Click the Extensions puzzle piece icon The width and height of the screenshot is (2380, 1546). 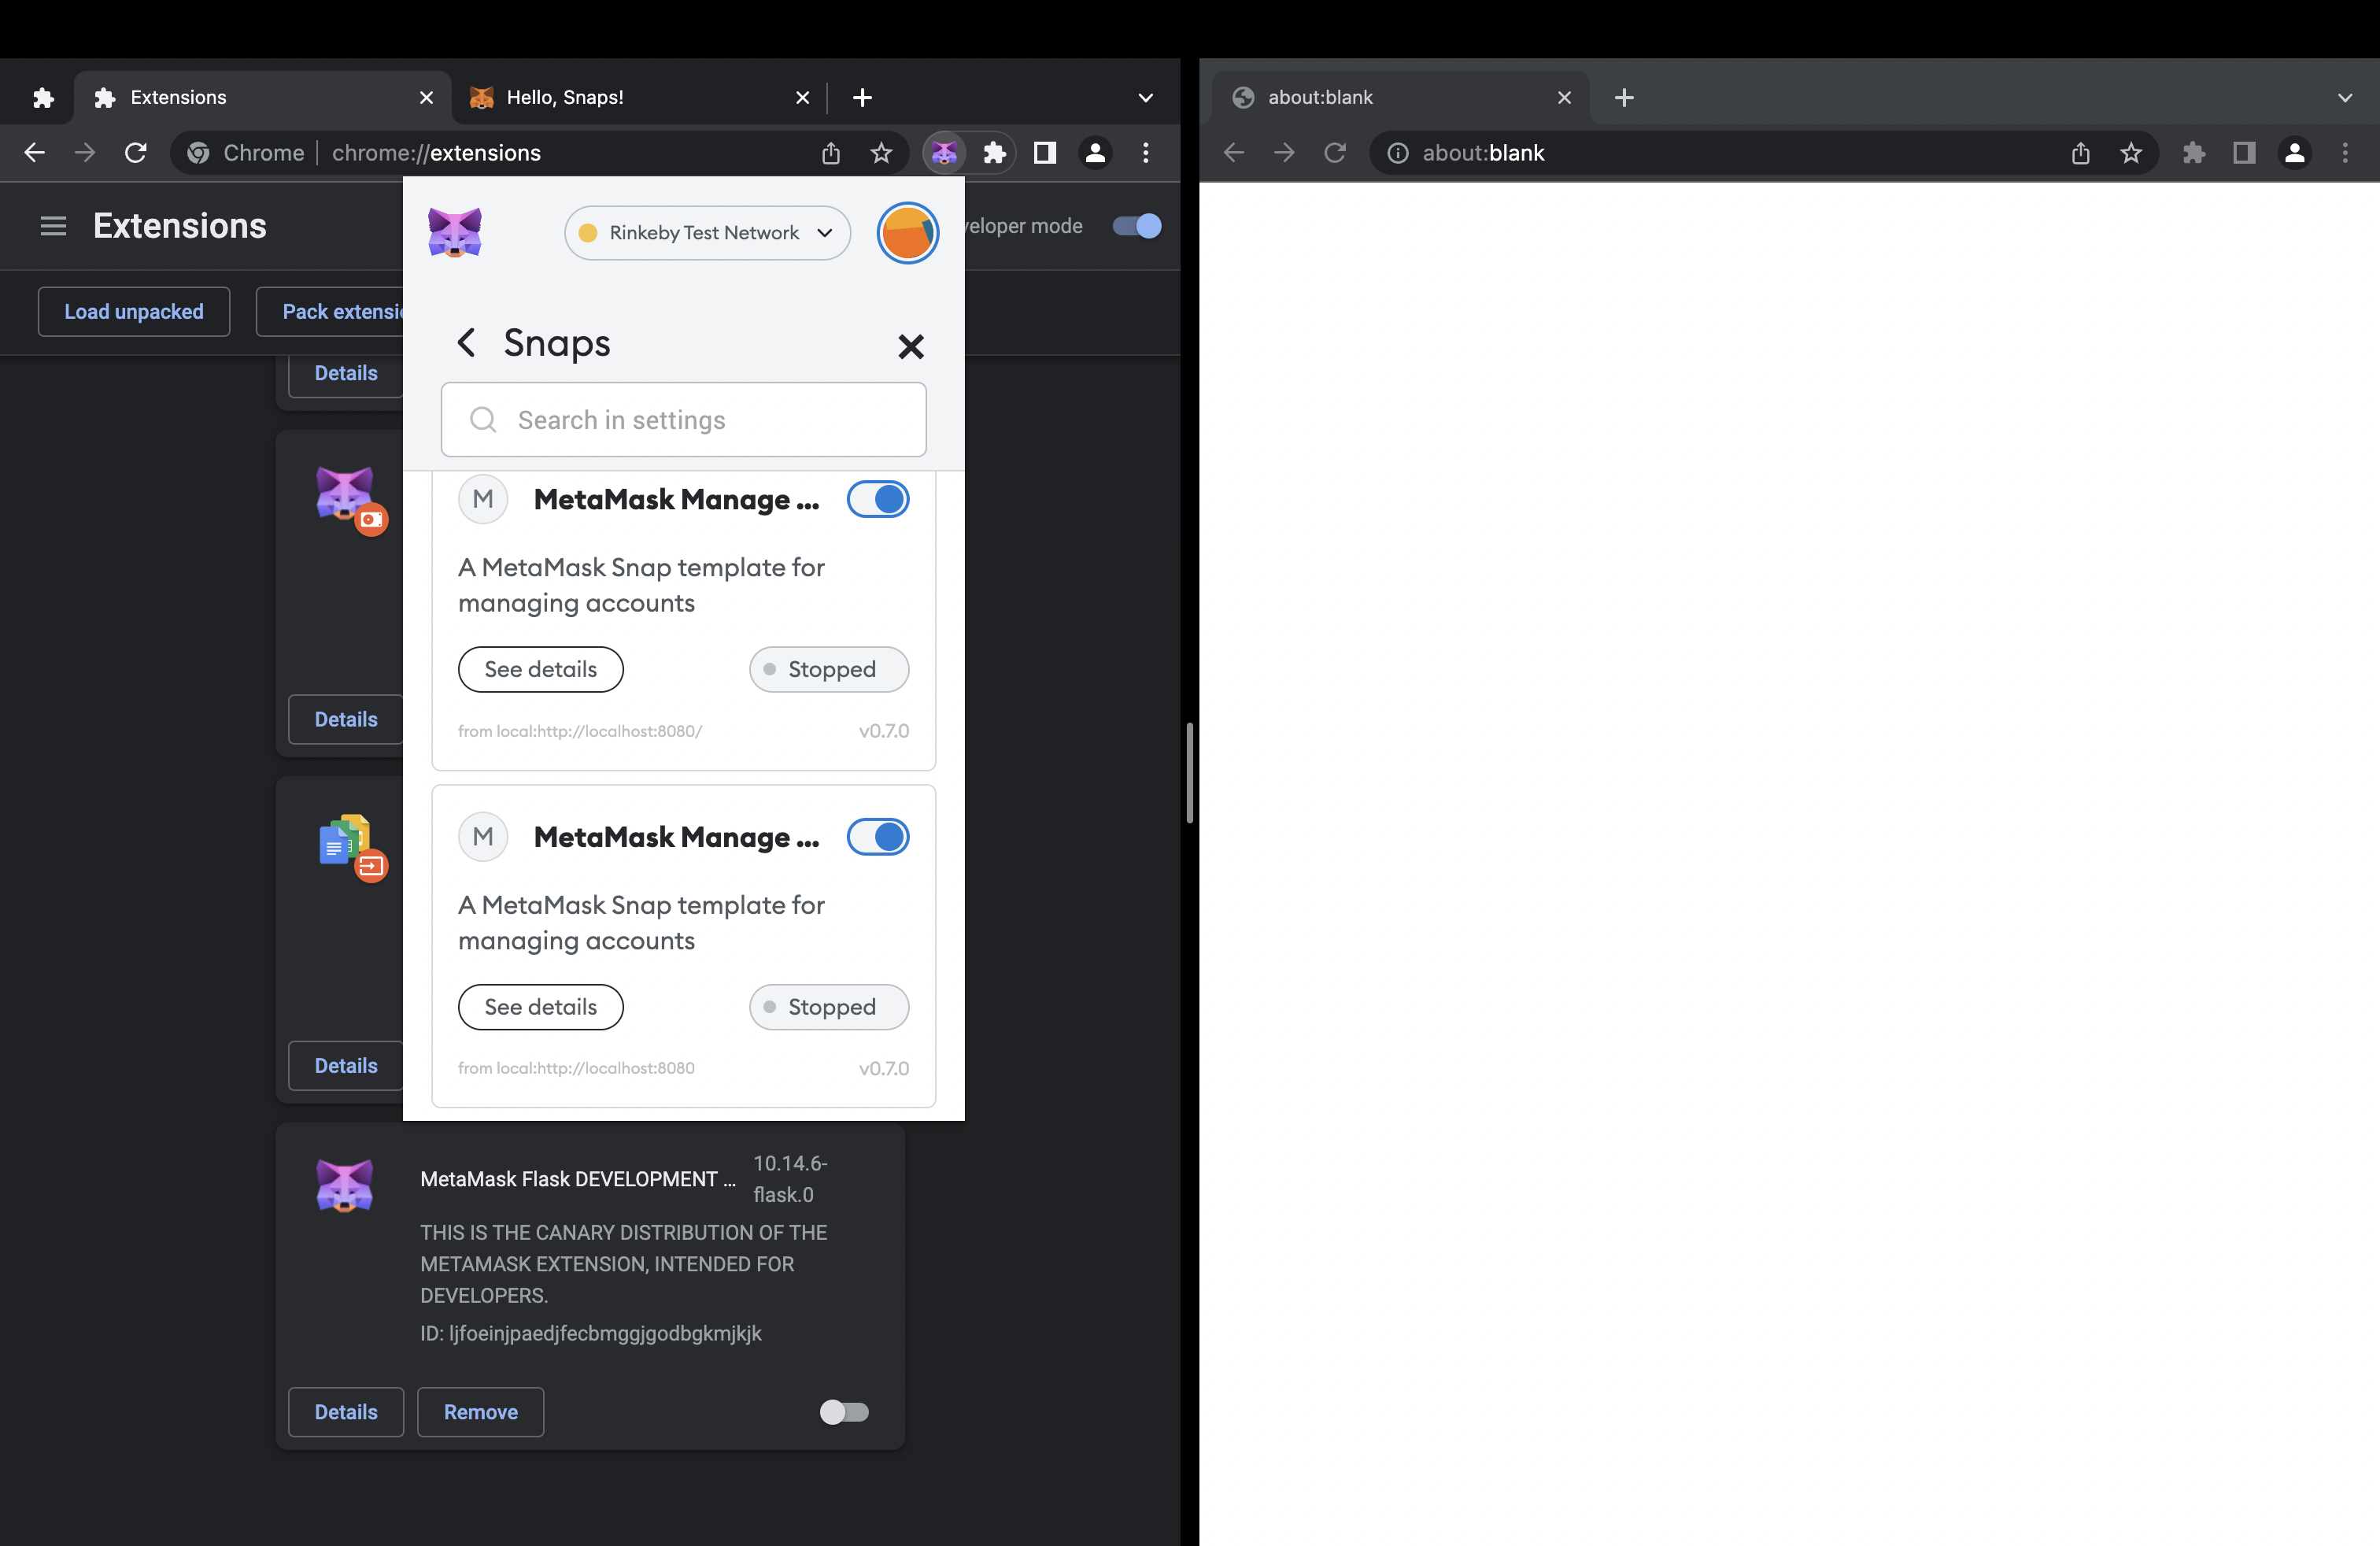point(995,153)
